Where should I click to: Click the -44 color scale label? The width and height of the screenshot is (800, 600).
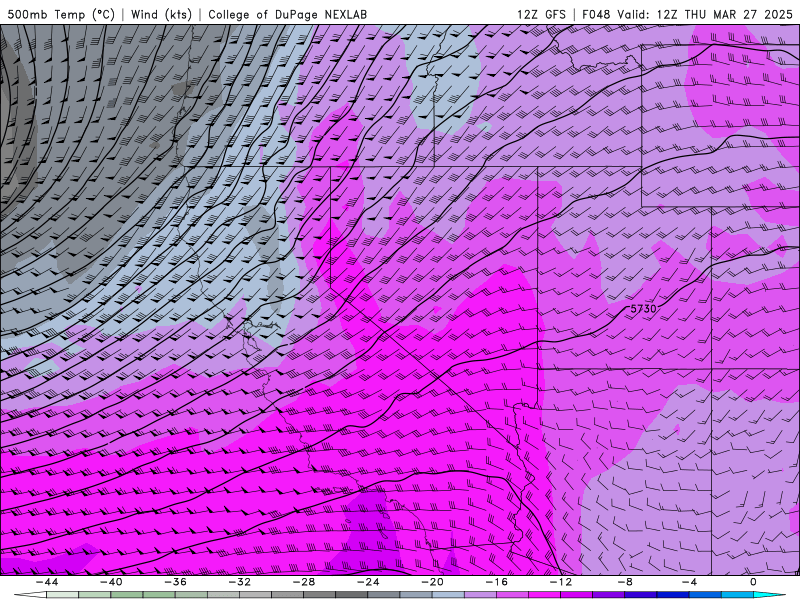point(46,582)
